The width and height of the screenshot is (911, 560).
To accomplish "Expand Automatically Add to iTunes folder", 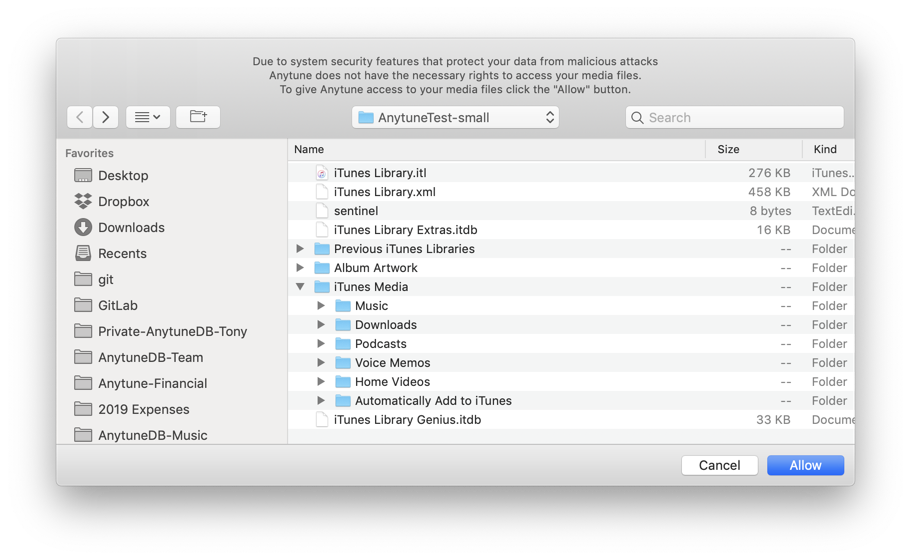I will pyautogui.click(x=321, y=400).
